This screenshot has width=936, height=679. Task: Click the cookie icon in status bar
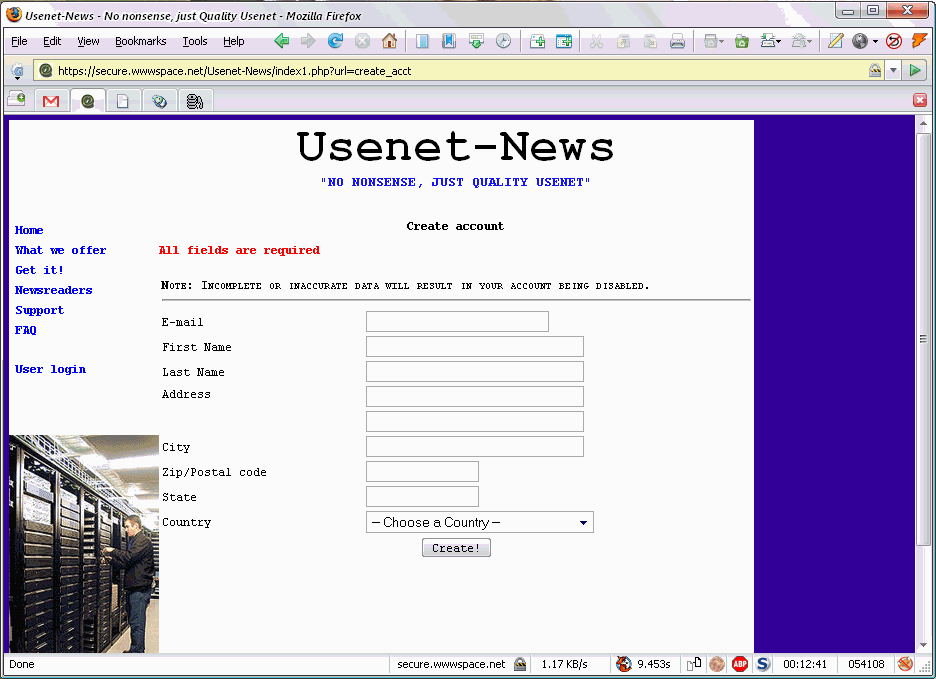tap(717, 664)
